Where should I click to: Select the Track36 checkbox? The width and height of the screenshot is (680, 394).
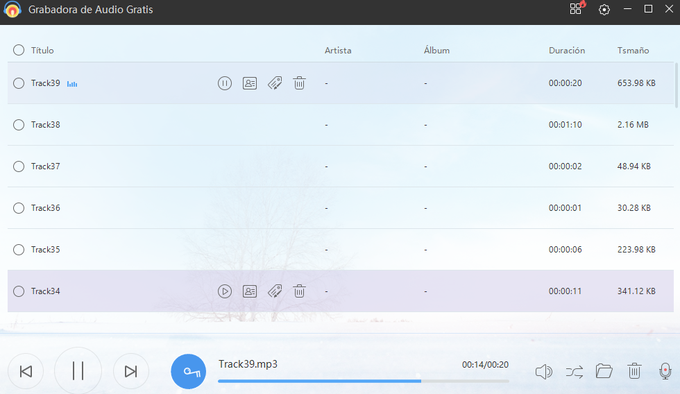point(19,208)
